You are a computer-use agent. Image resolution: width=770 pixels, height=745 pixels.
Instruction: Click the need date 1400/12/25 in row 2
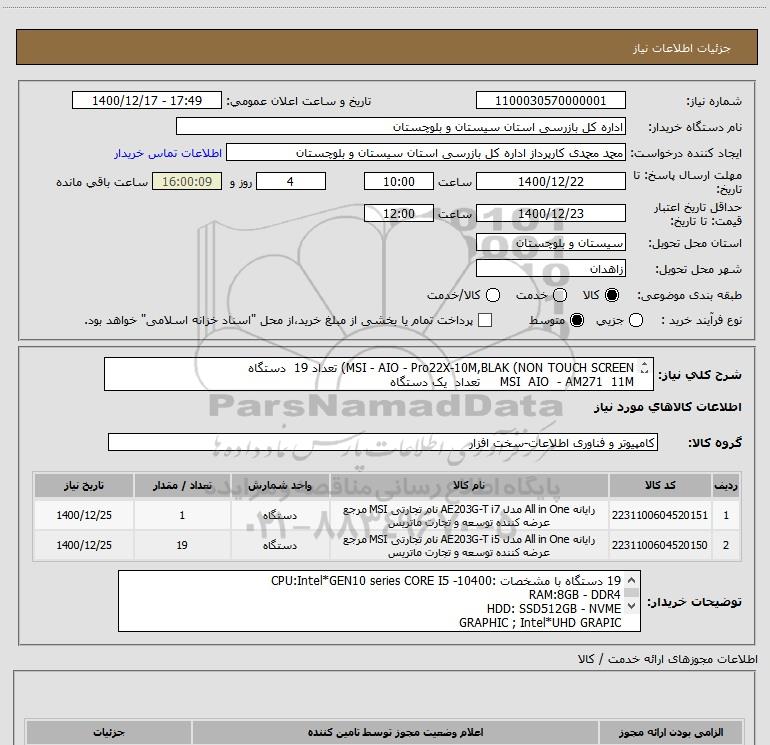pos(84,545)
